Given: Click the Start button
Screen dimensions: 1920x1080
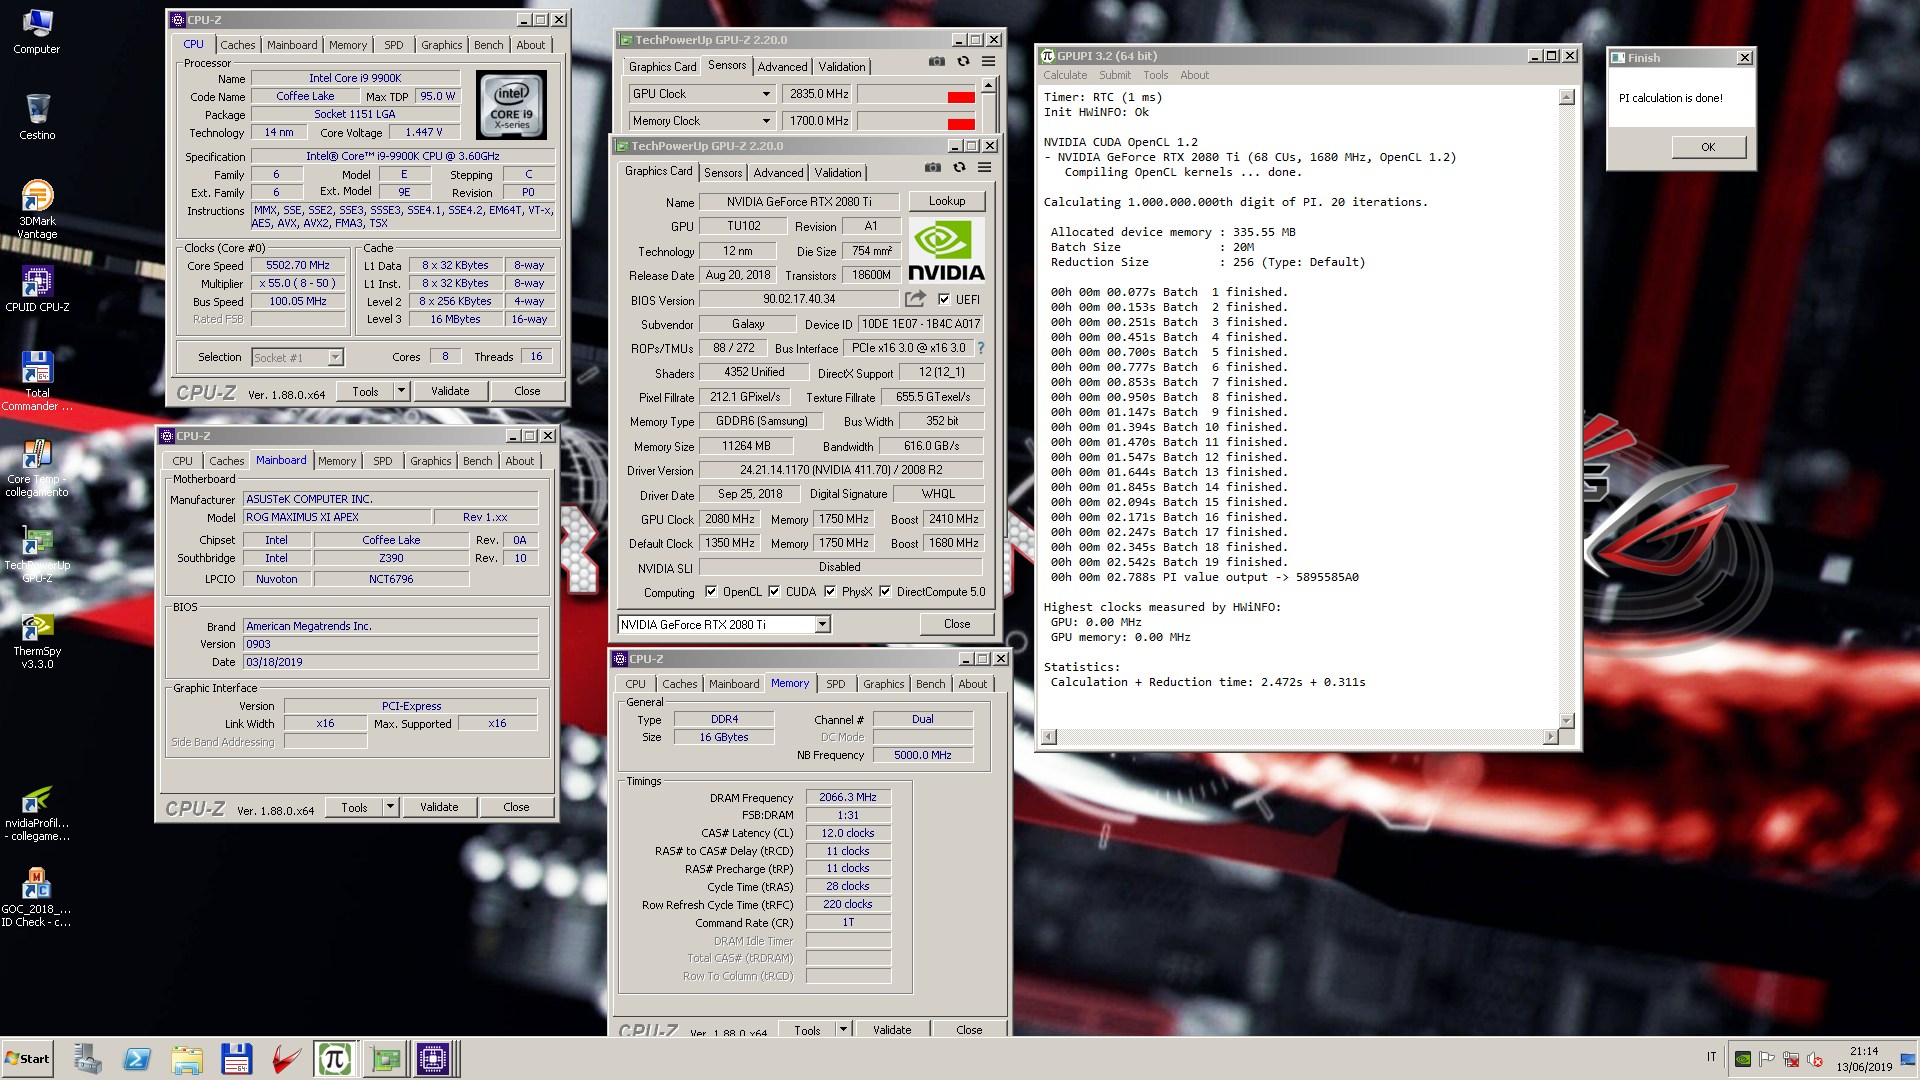Looking at the screenshot, I should 27,1059.
